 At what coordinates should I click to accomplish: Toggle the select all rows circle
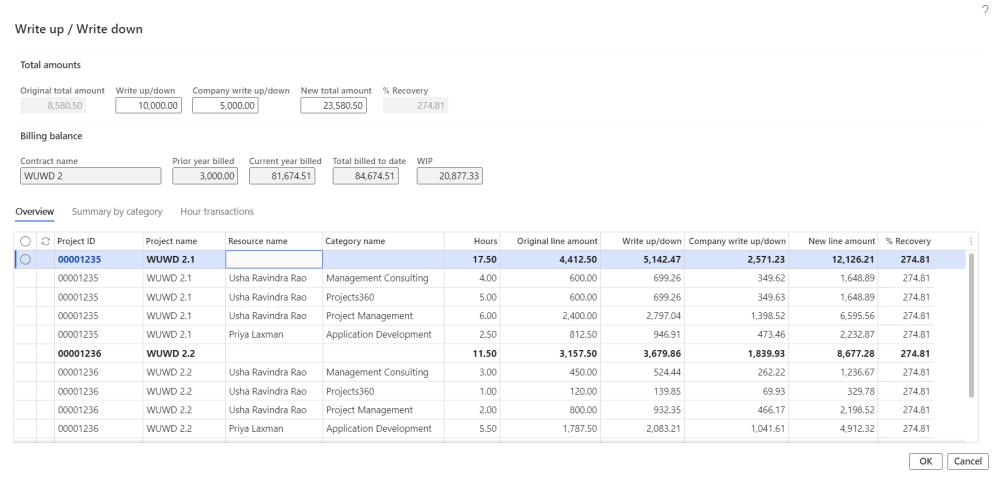pyautogui.click(x=25, y=241)
